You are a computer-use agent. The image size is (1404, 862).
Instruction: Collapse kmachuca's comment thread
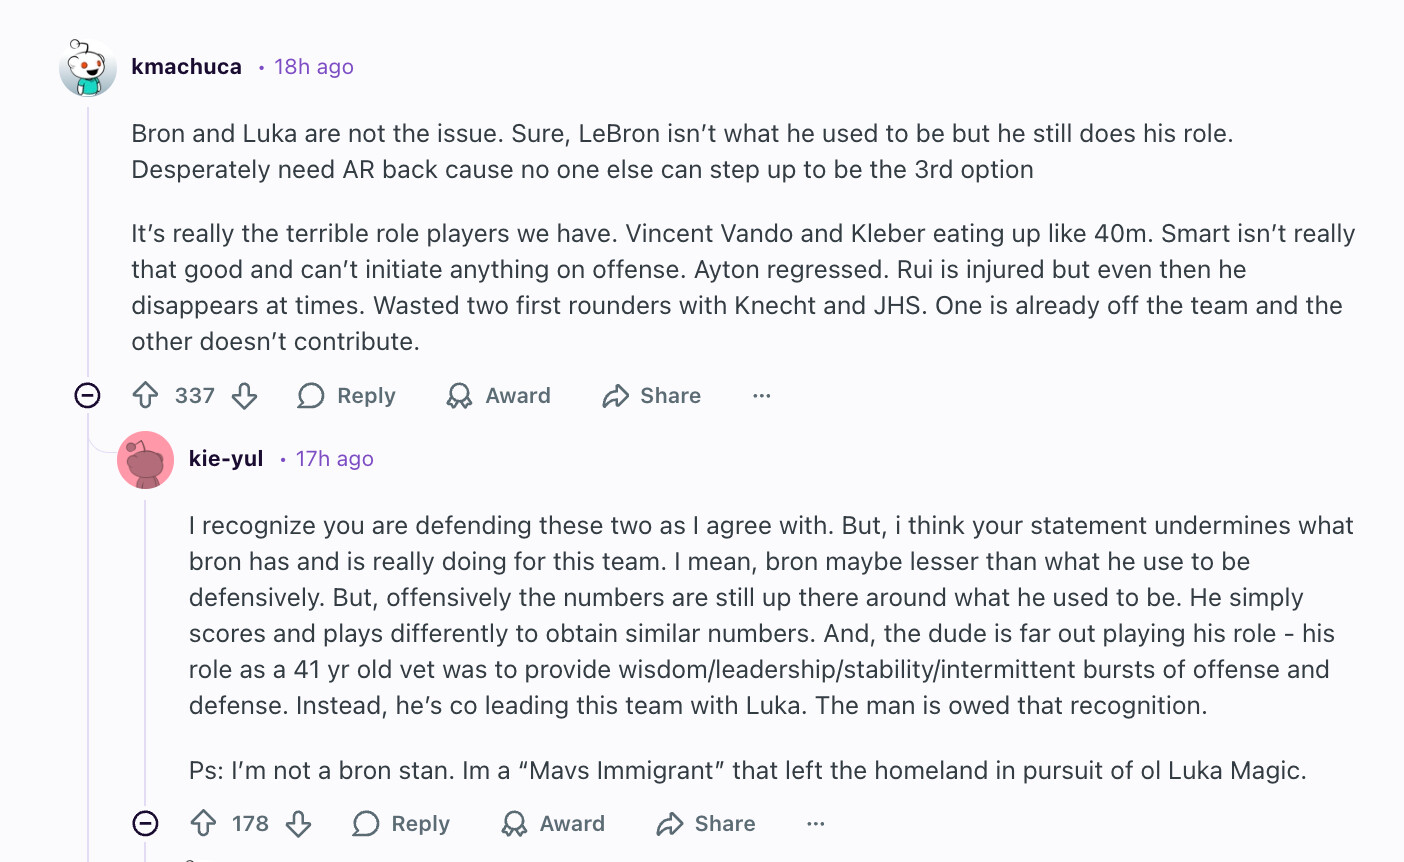(x=88, y=396)
